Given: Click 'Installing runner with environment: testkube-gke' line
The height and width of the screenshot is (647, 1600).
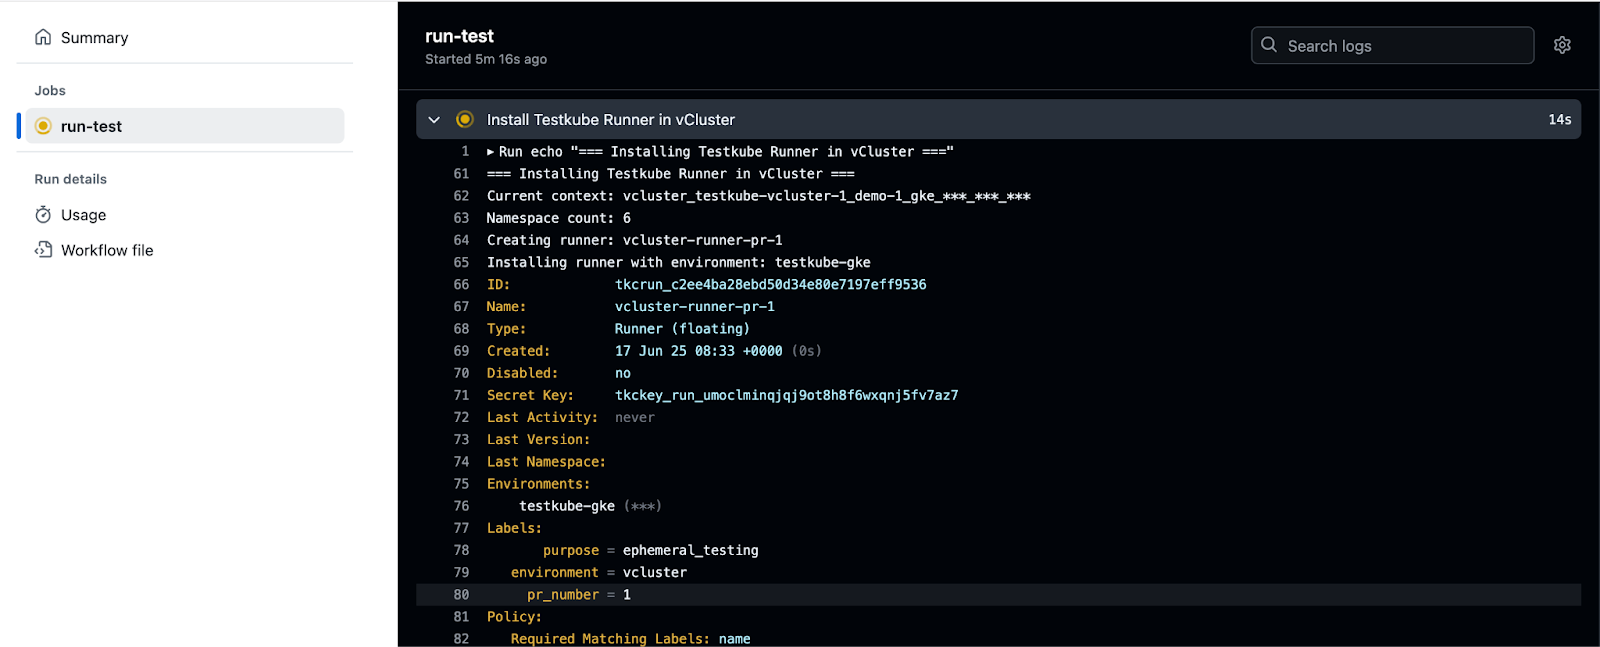Looking at the screenshot, I should click(x=679, y=262).
